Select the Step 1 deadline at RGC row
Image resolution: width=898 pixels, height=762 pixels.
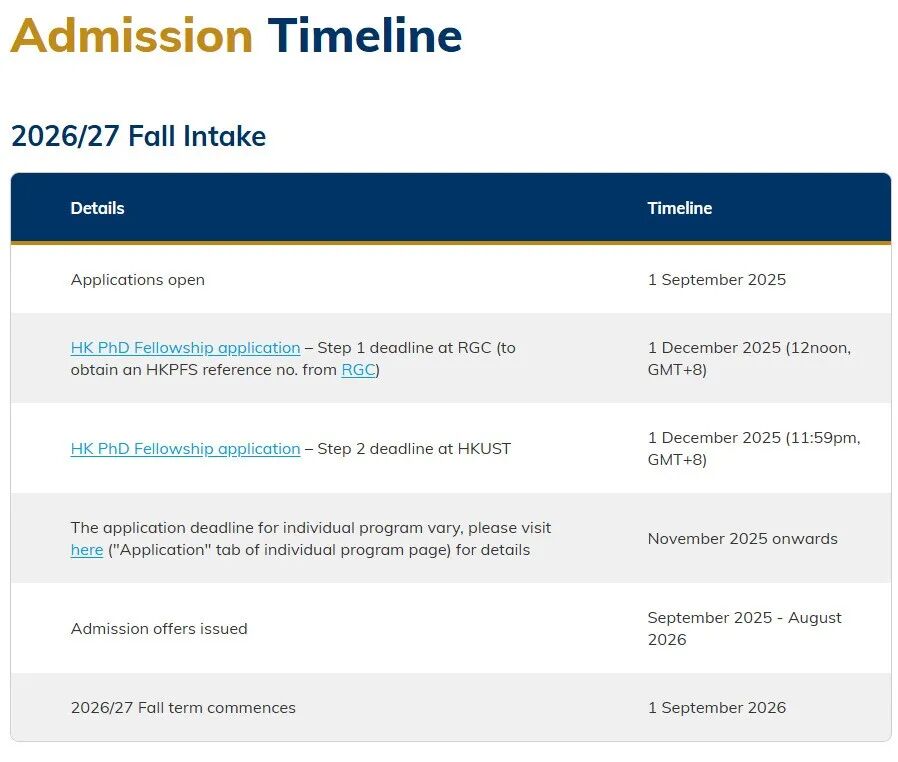pos(300,358)
